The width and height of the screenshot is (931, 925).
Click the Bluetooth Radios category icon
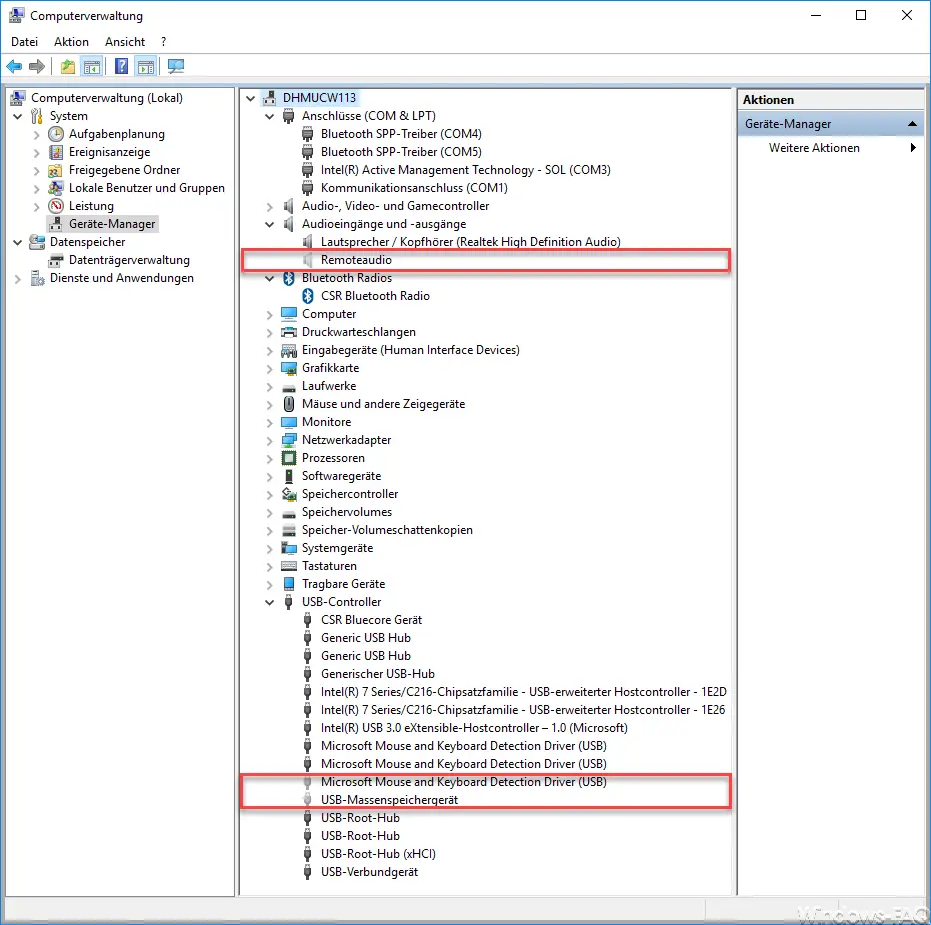(289, 278)
